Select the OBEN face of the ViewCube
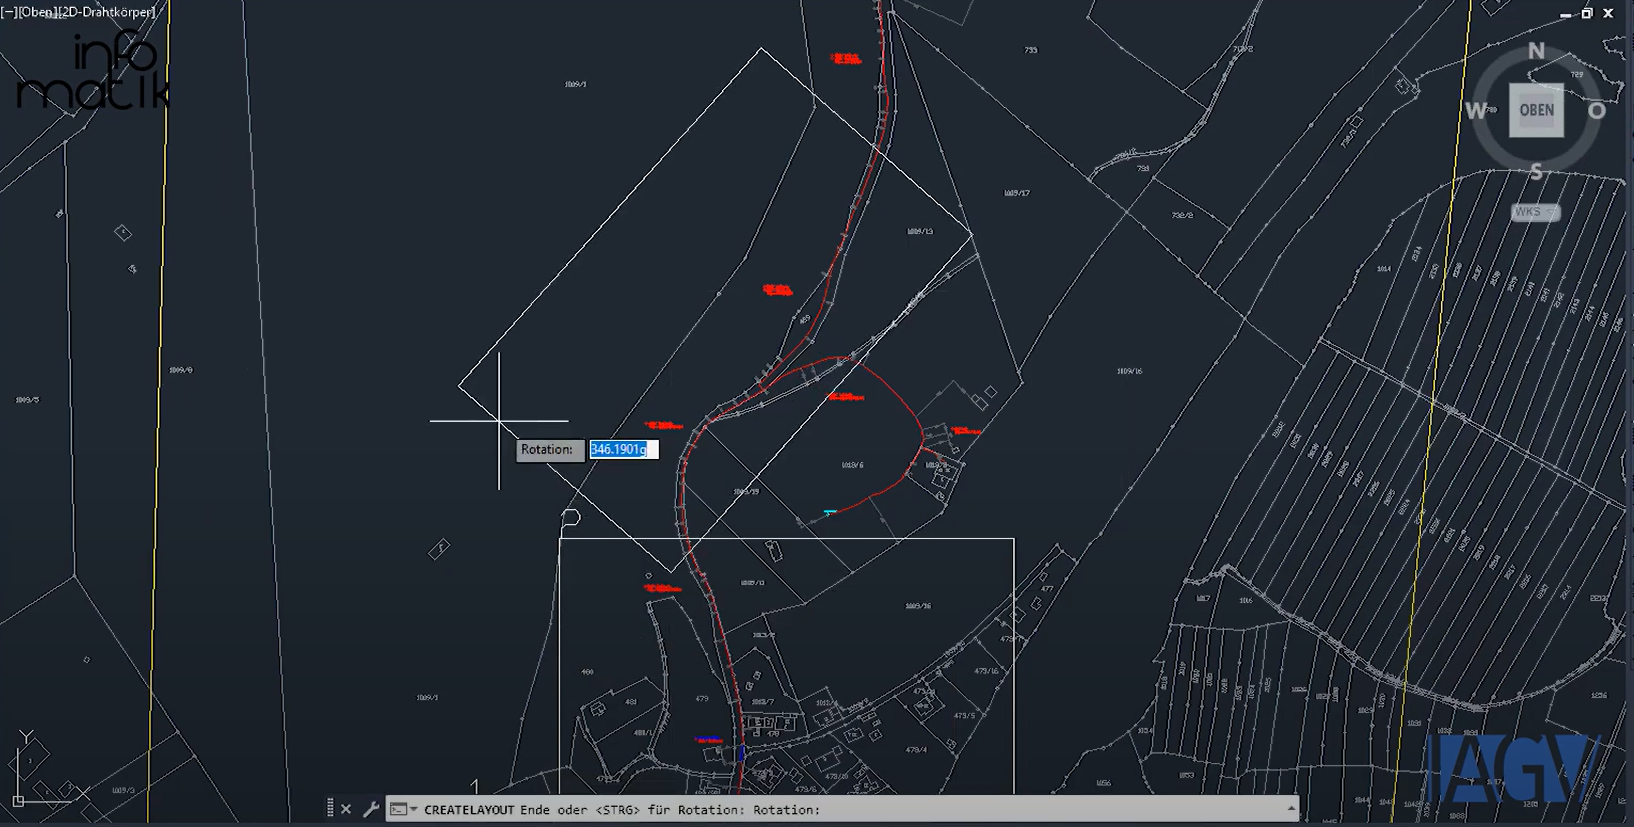This screenshot has width=1634, height=827. 1537,110
